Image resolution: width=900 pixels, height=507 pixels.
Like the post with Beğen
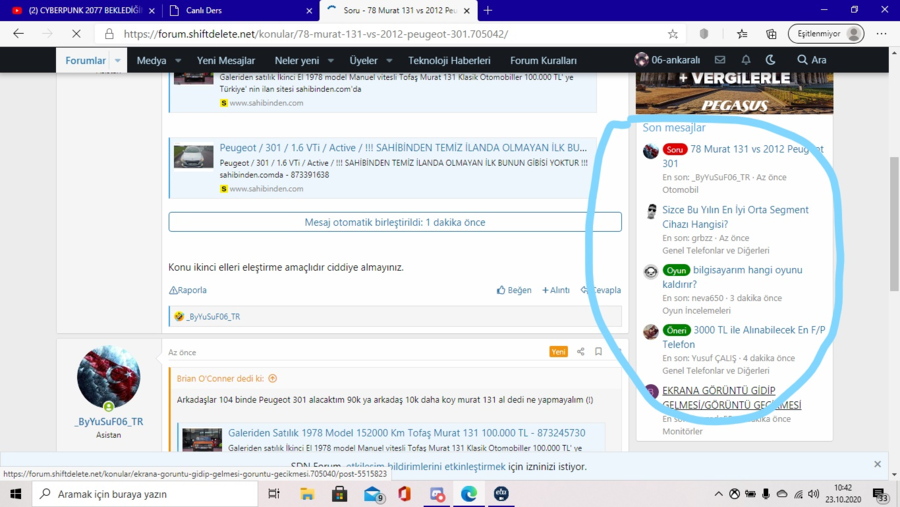click(x=514, y=290)
